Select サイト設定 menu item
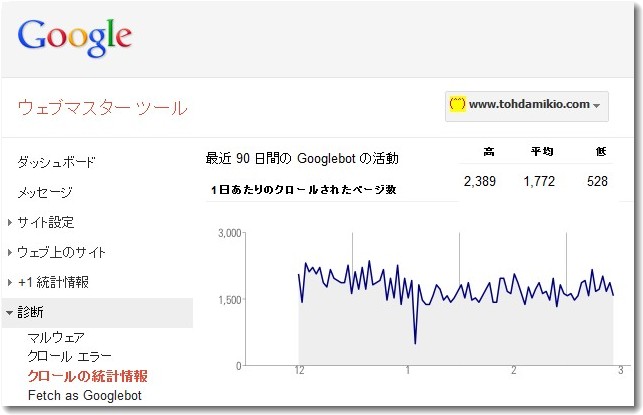The width and height of the screenshot is (643, 415). [x=46, y=223]
